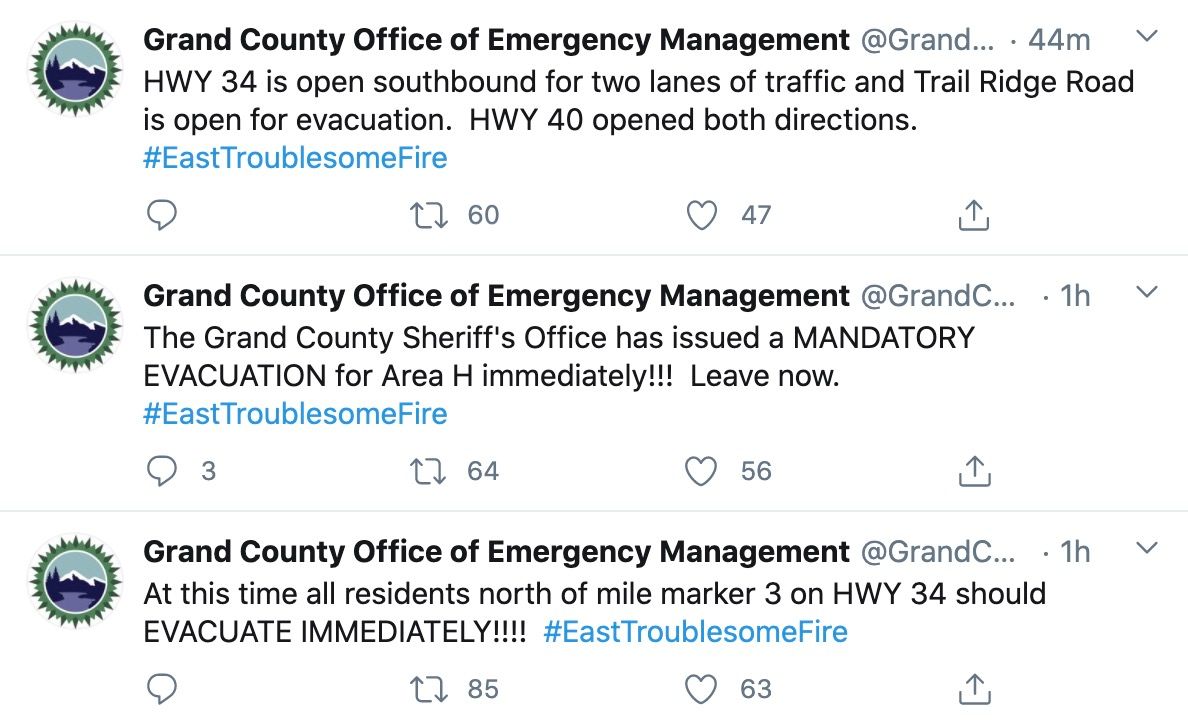This screenshot has height=726, width=1188.
Task: Expand the menu chevron on the Area H tweet
Action: 1147,292
